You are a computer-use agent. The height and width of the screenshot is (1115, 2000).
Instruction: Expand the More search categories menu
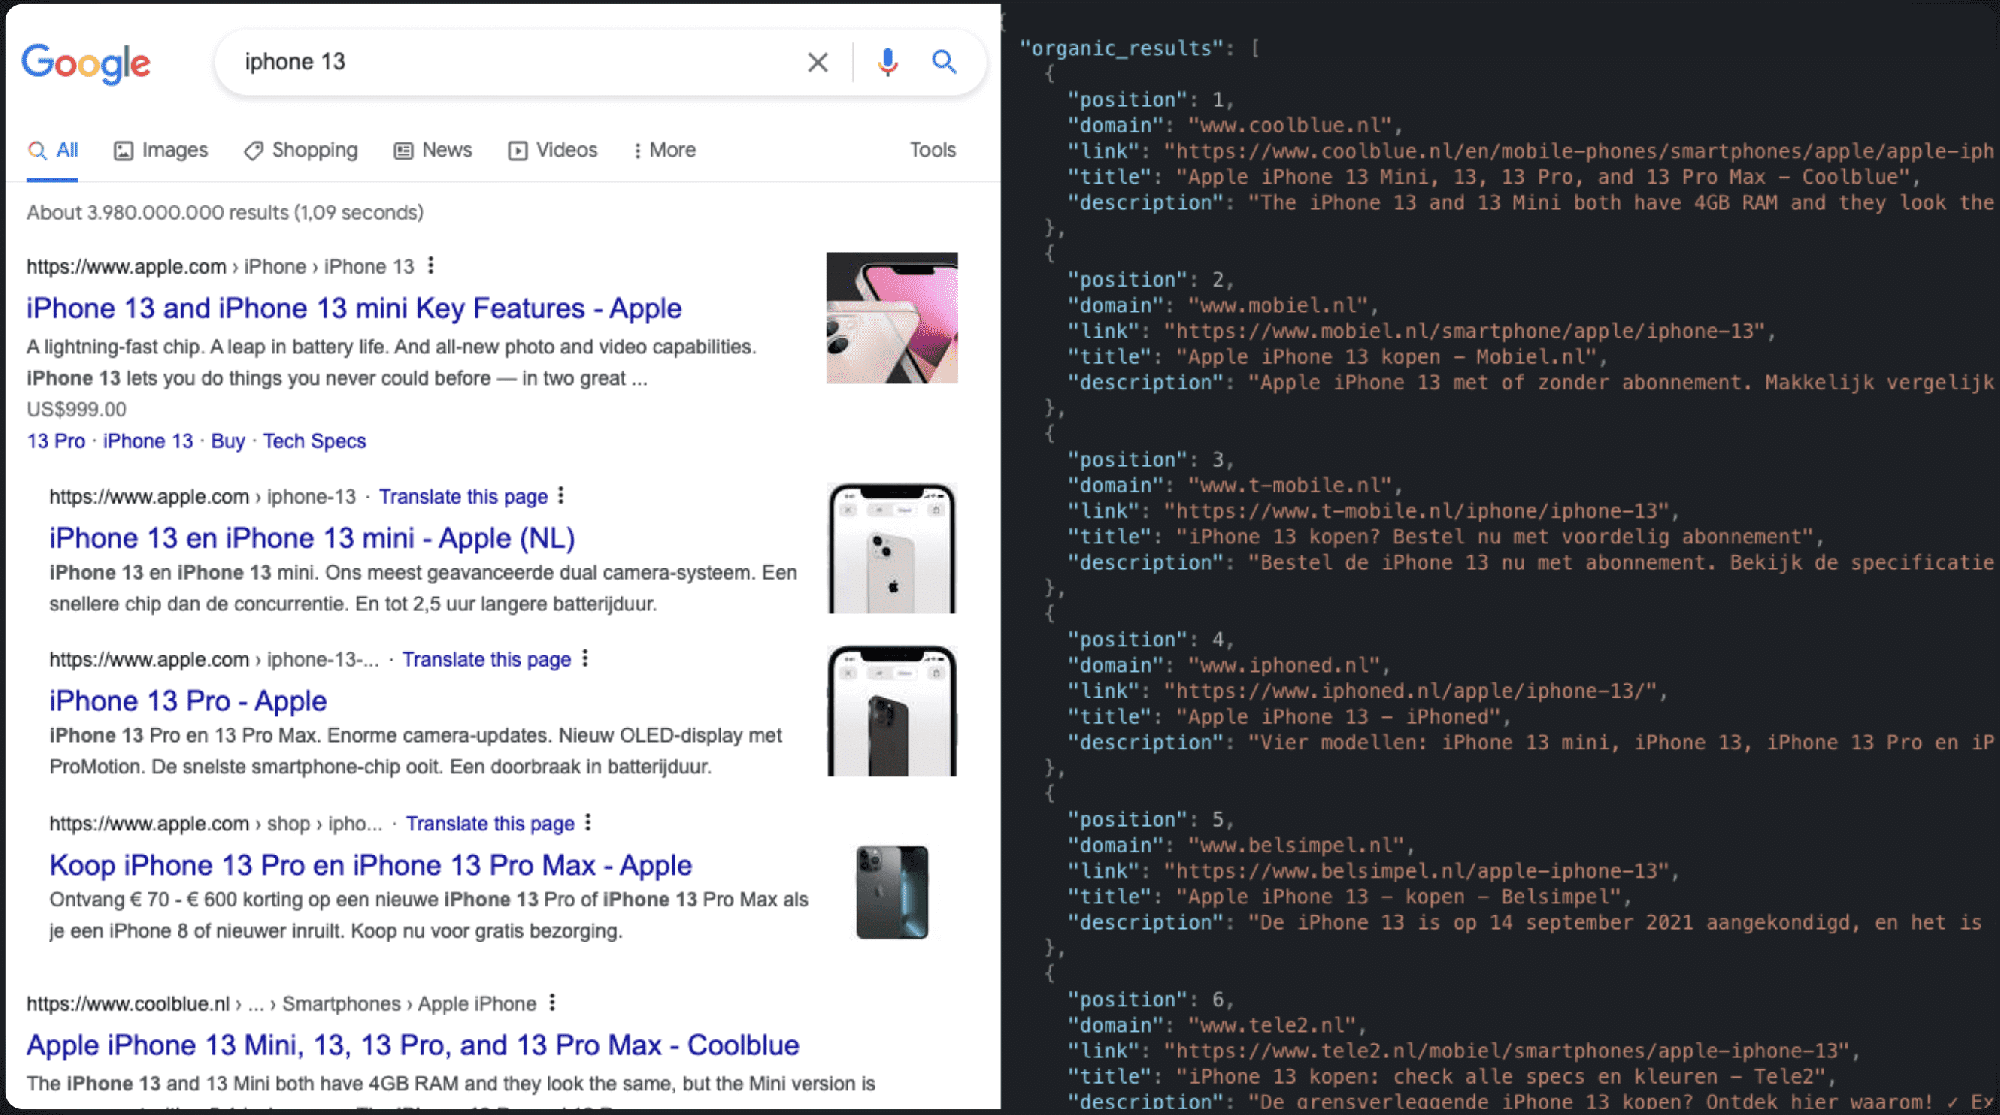coord(664,150)
